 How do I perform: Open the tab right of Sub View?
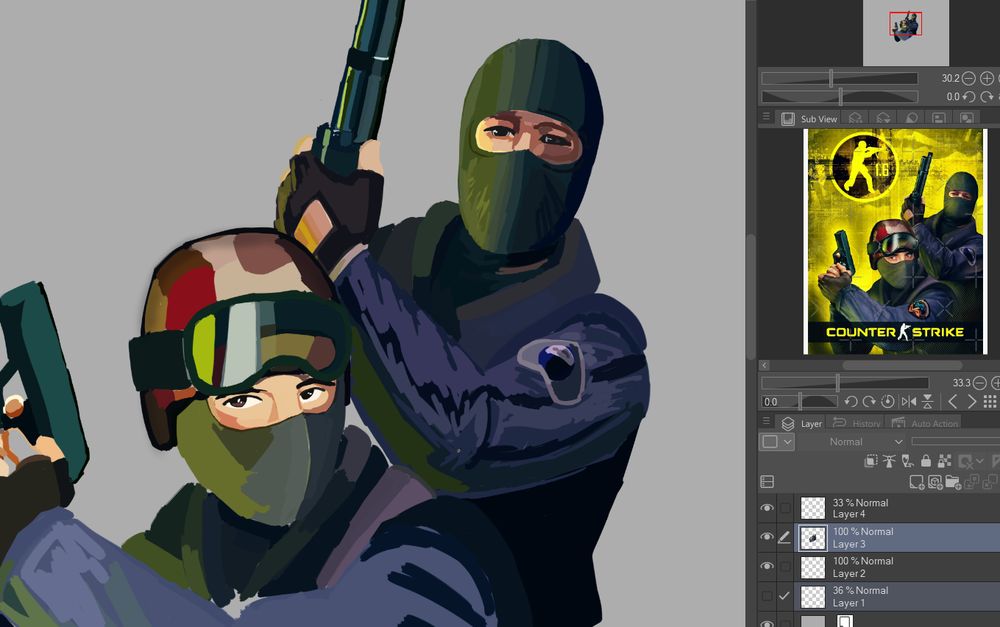click(855, 119)
